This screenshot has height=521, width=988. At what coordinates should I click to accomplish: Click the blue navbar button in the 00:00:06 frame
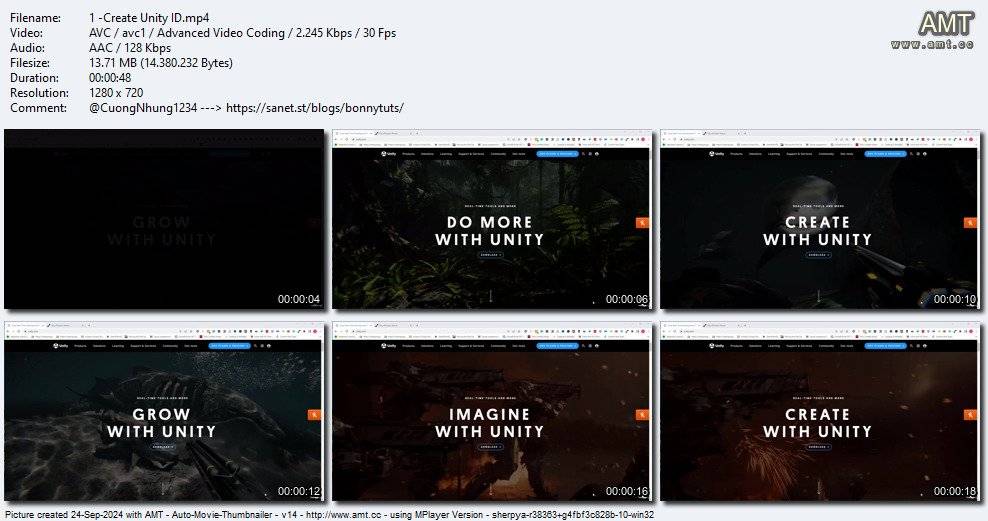coord(557,154)
